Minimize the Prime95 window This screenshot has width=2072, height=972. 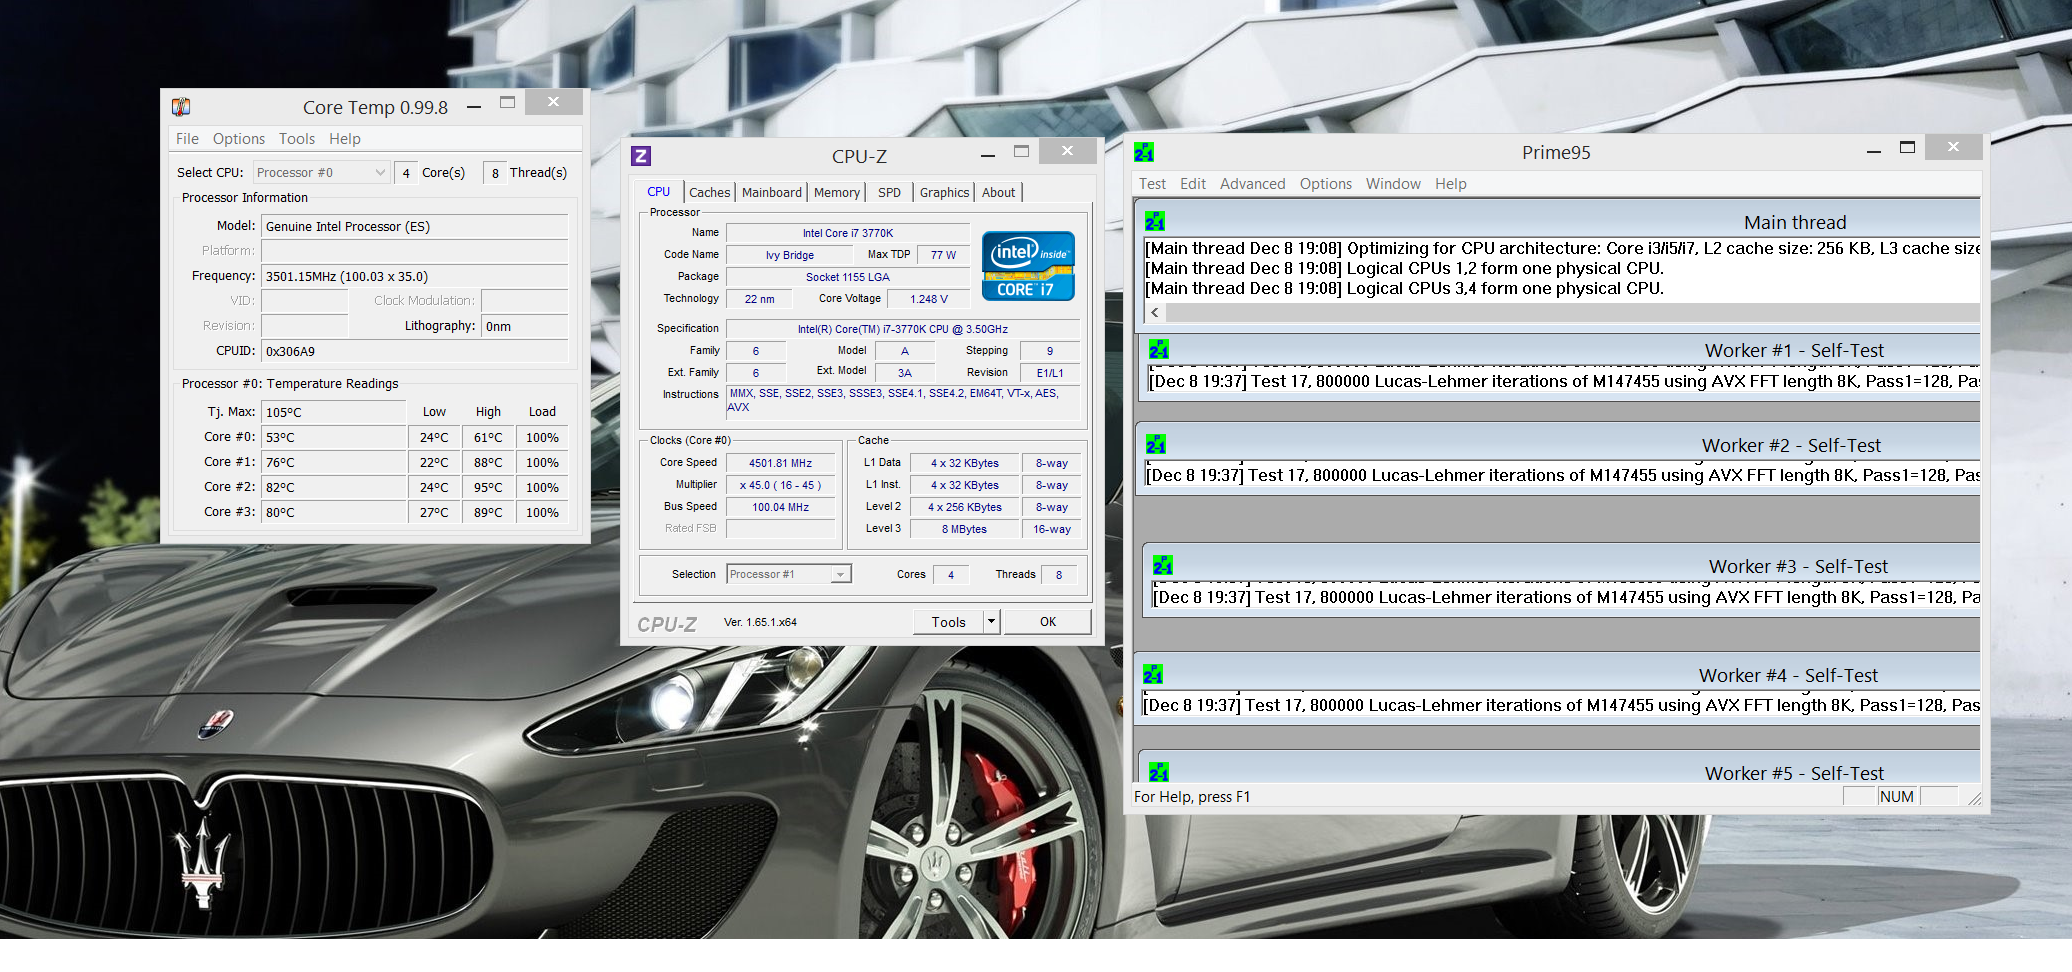[x=1874, y=151]
